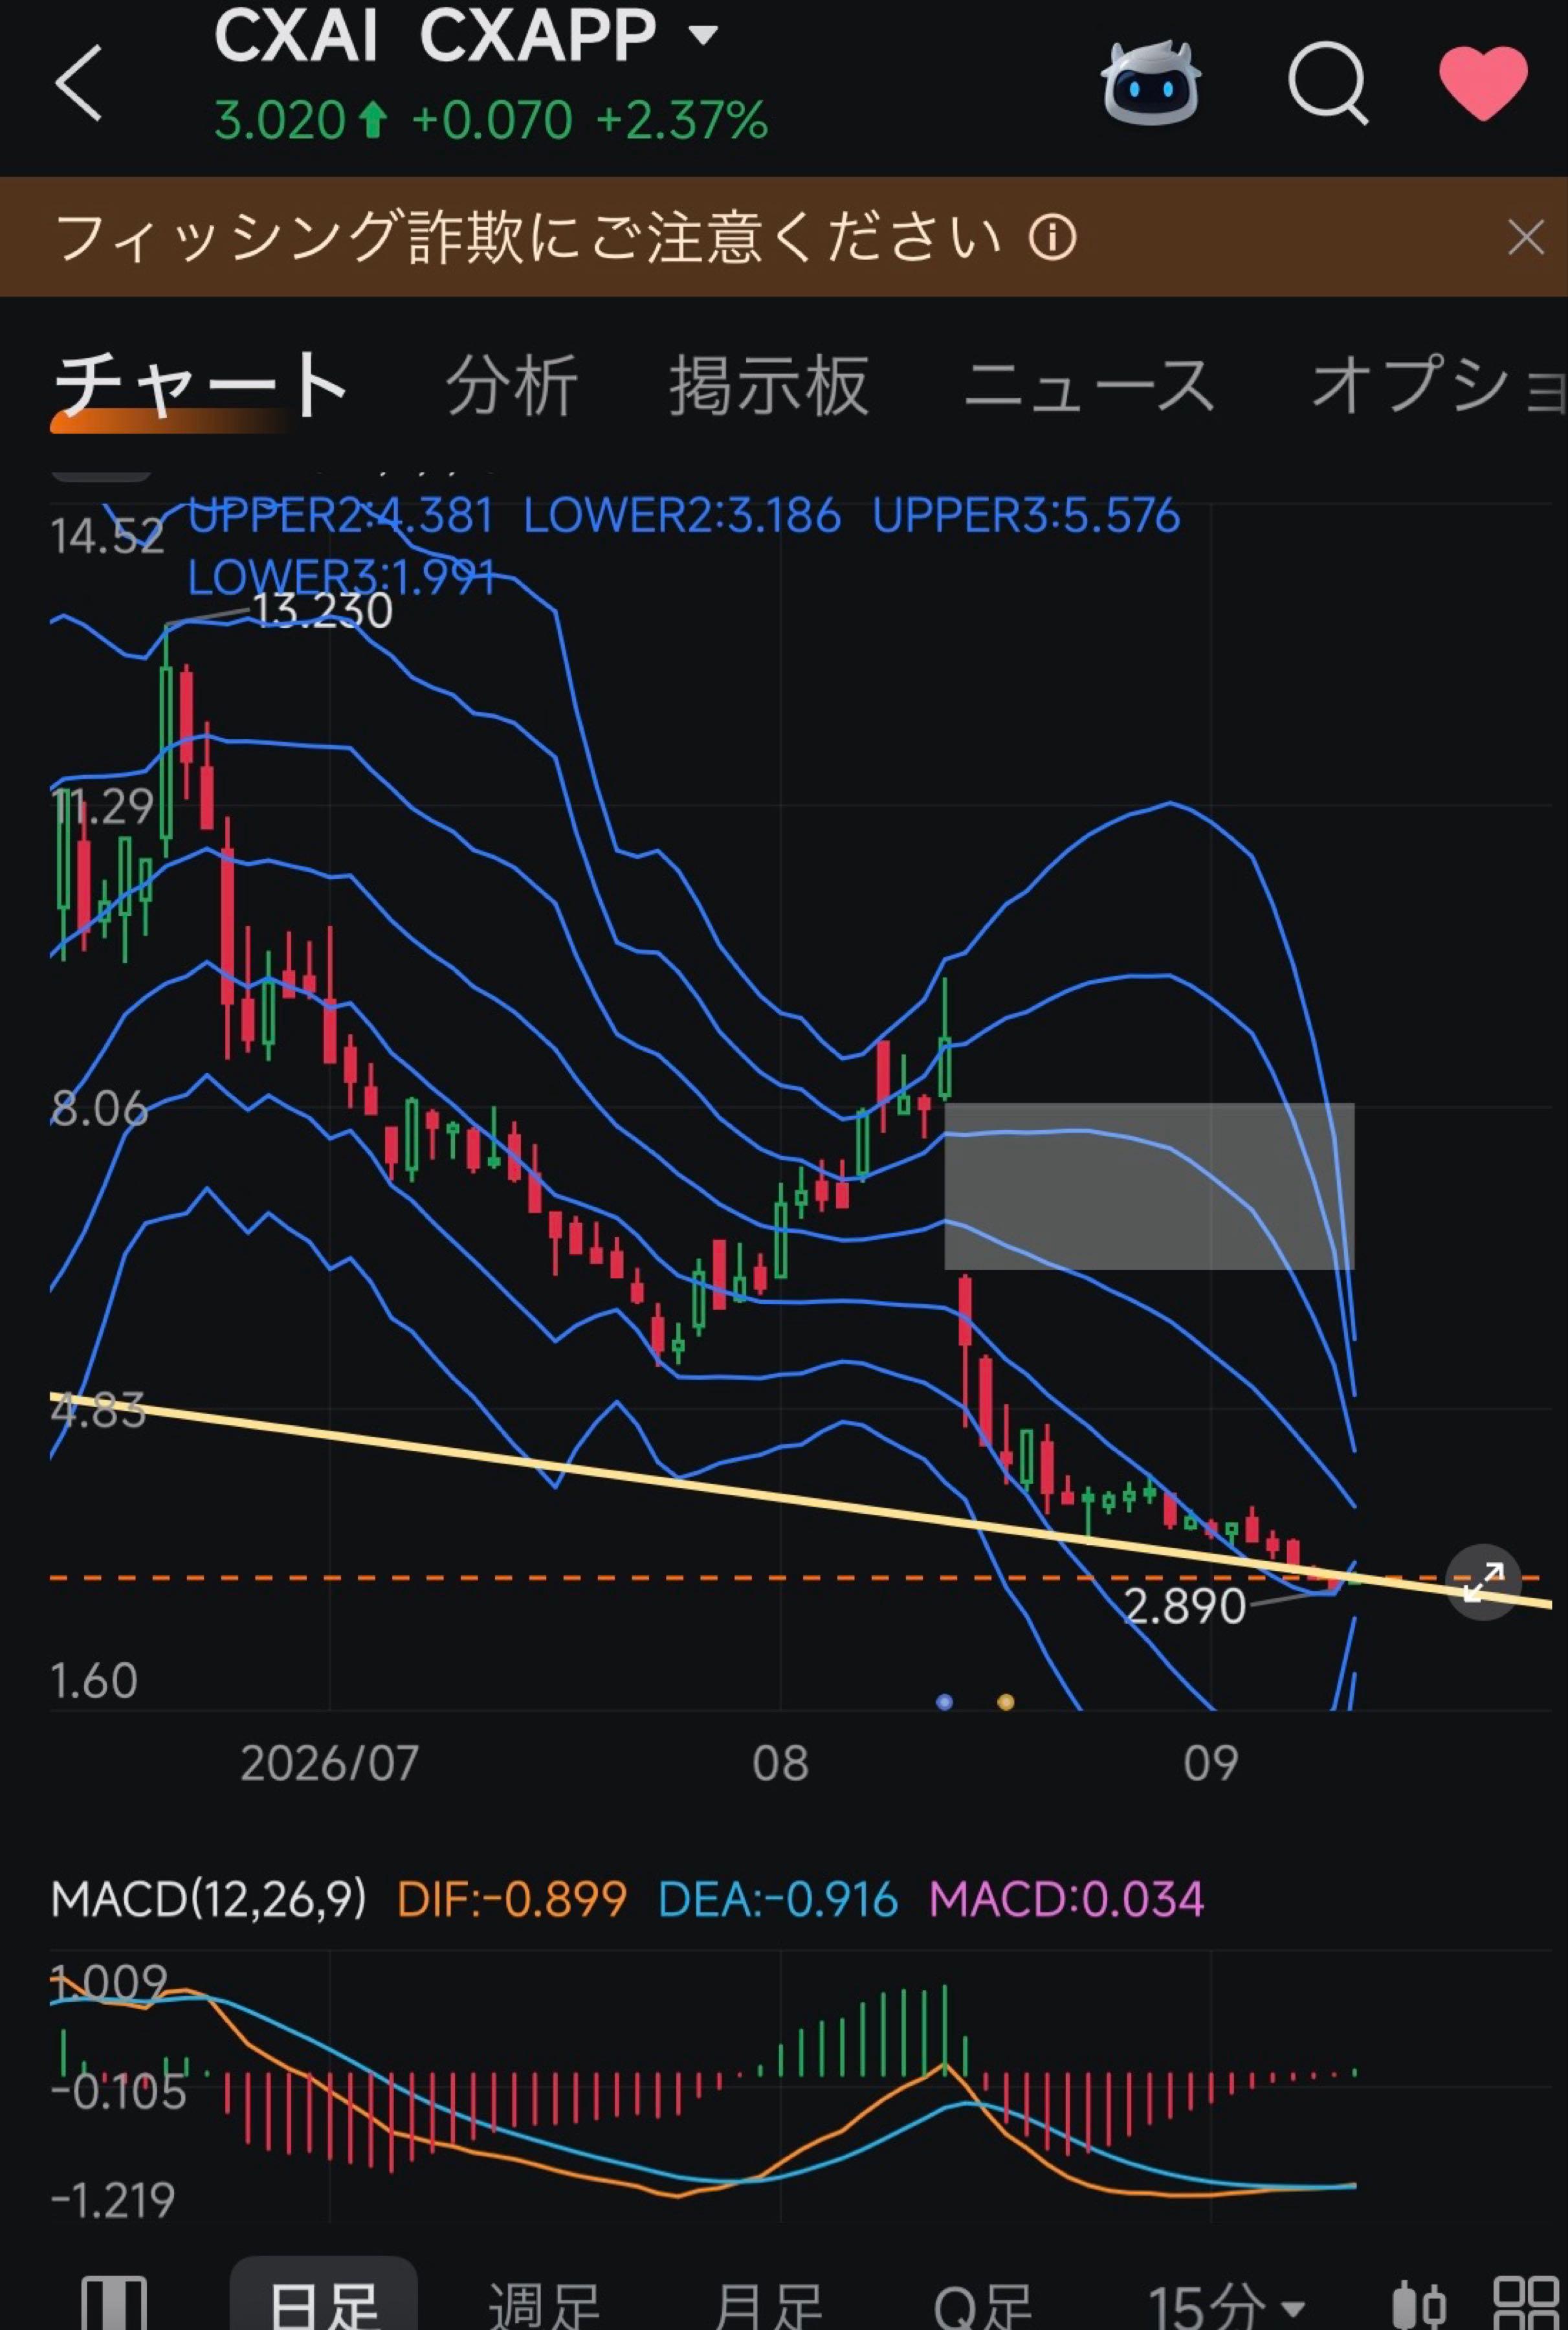Tap the +2.37% percent change
Screen dimensions: 1568x2330
pyautogui.click(x=682, y=120)
